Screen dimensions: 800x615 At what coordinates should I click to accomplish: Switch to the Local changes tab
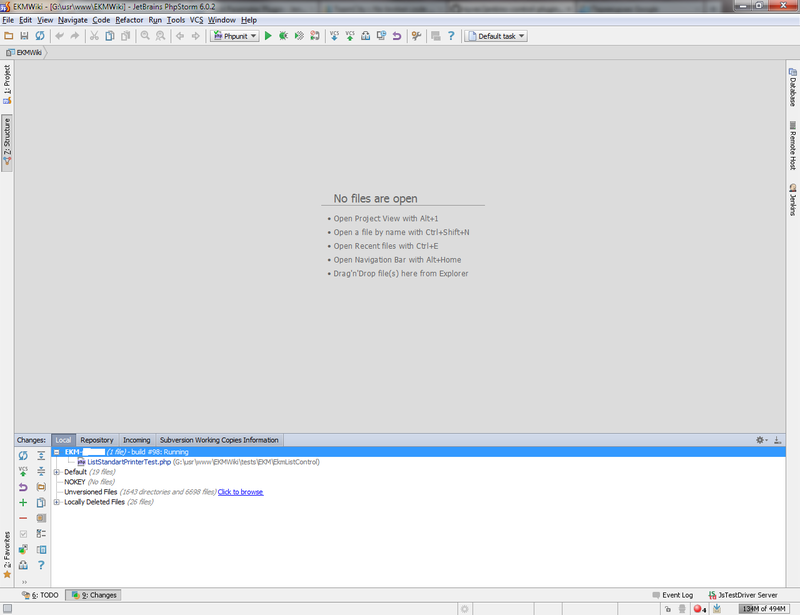[x=63, y=440]
